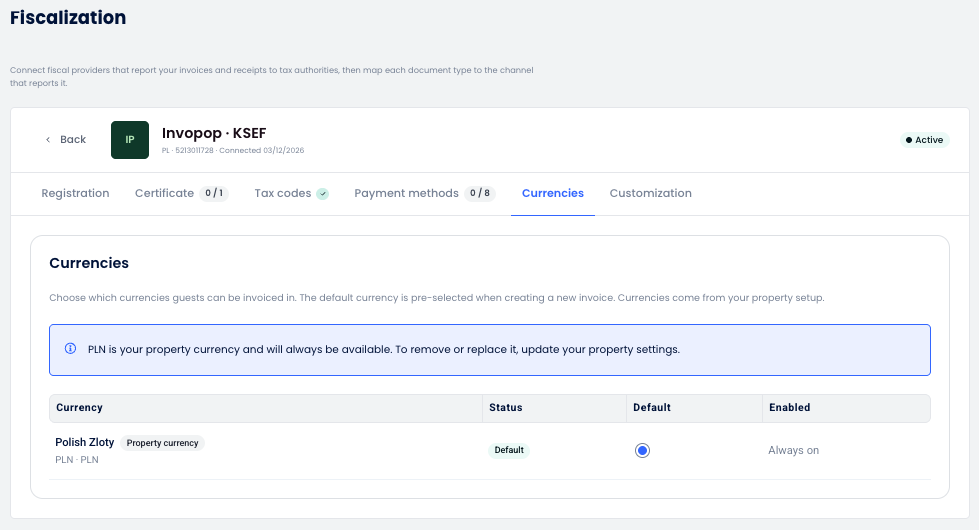
Task: Switch to the Certificate tab
Action: (164, 194)
